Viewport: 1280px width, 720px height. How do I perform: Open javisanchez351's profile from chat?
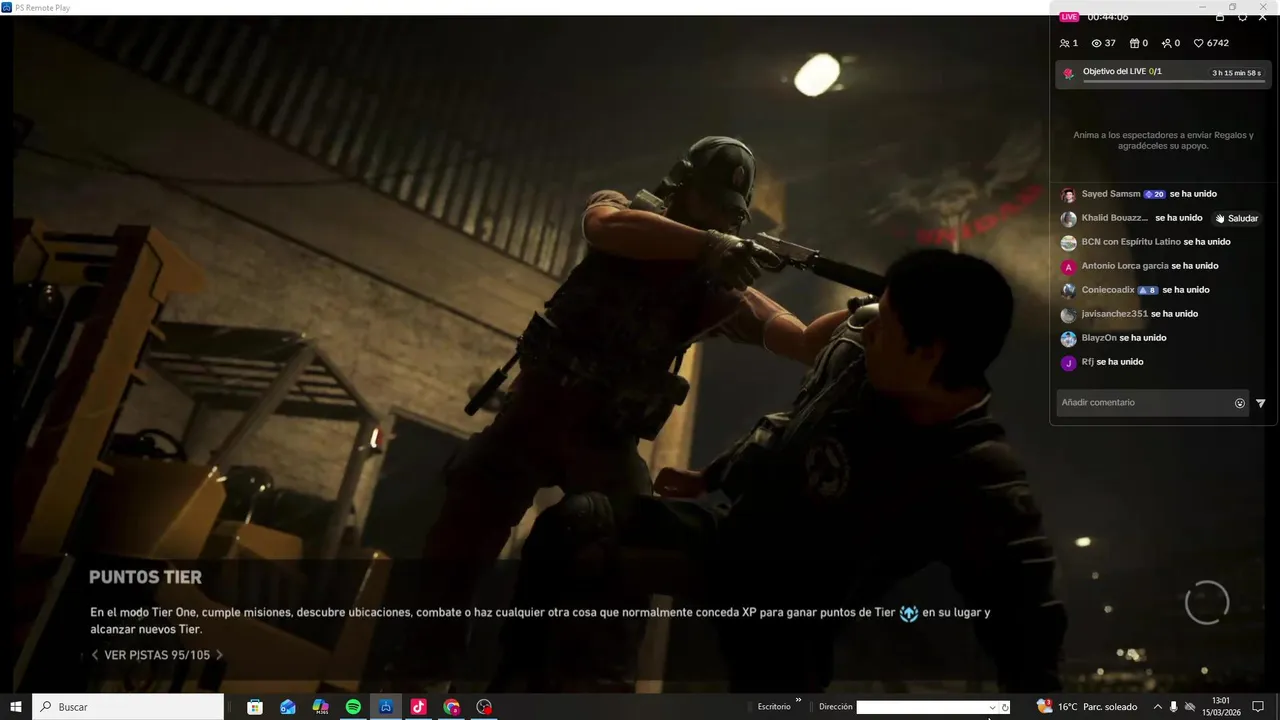[1115, 314]
